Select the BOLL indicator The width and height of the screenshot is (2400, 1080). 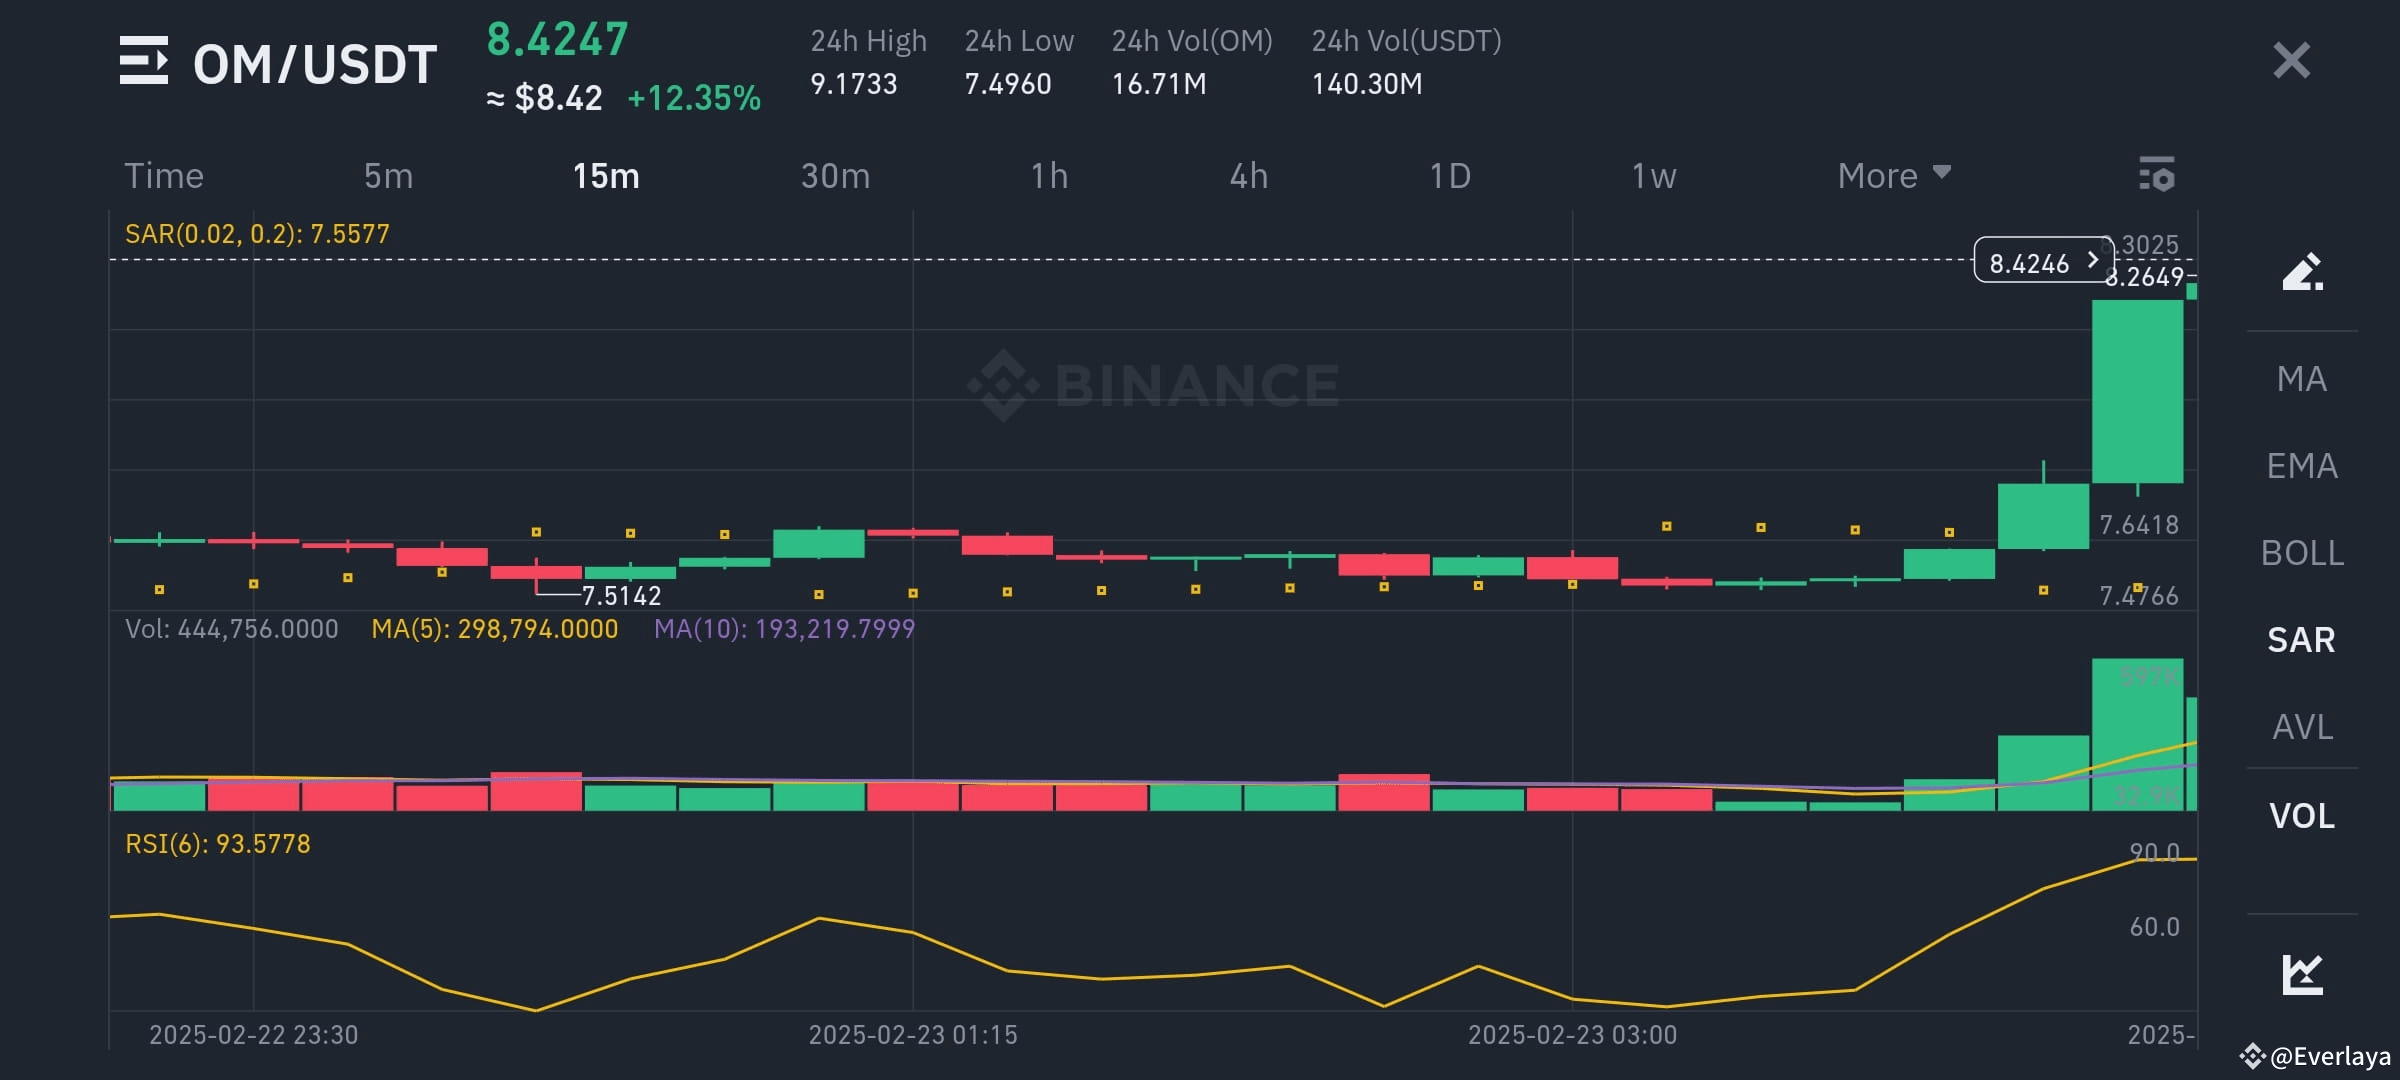[x=2303, y=552]
